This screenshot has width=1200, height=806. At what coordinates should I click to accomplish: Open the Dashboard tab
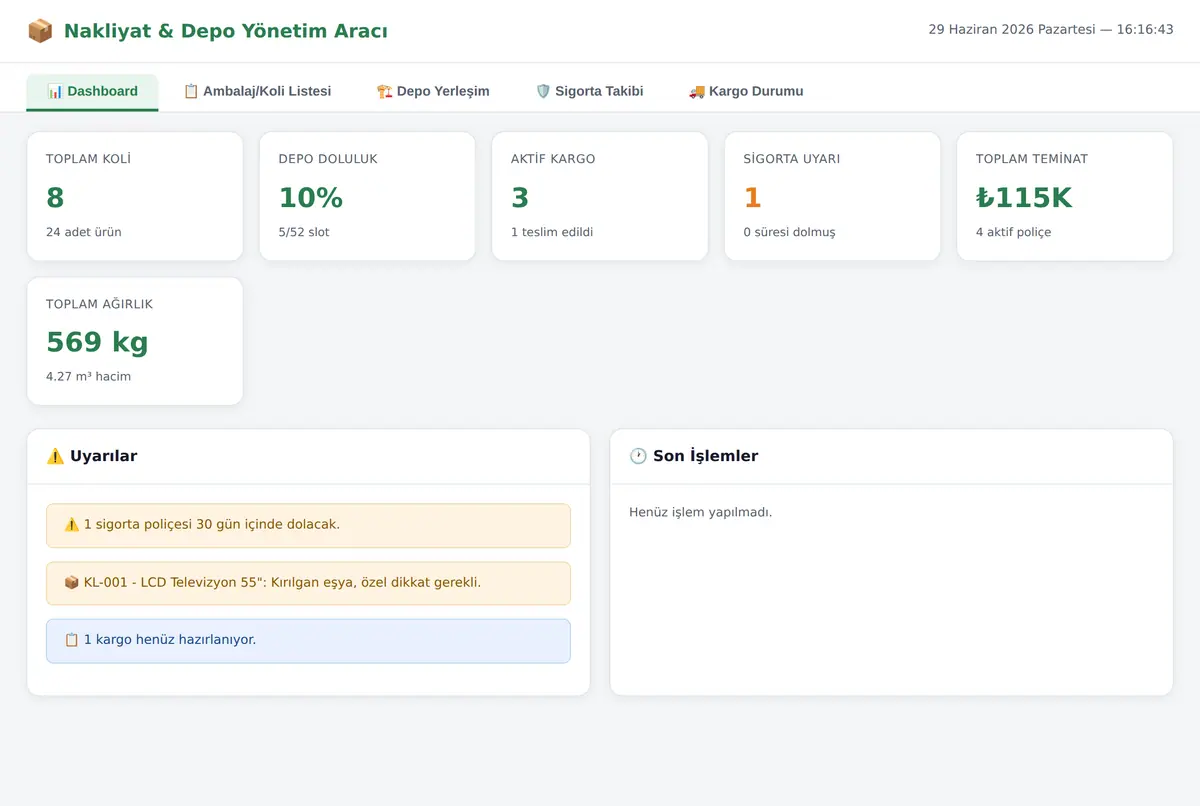(x=92, y=91)
